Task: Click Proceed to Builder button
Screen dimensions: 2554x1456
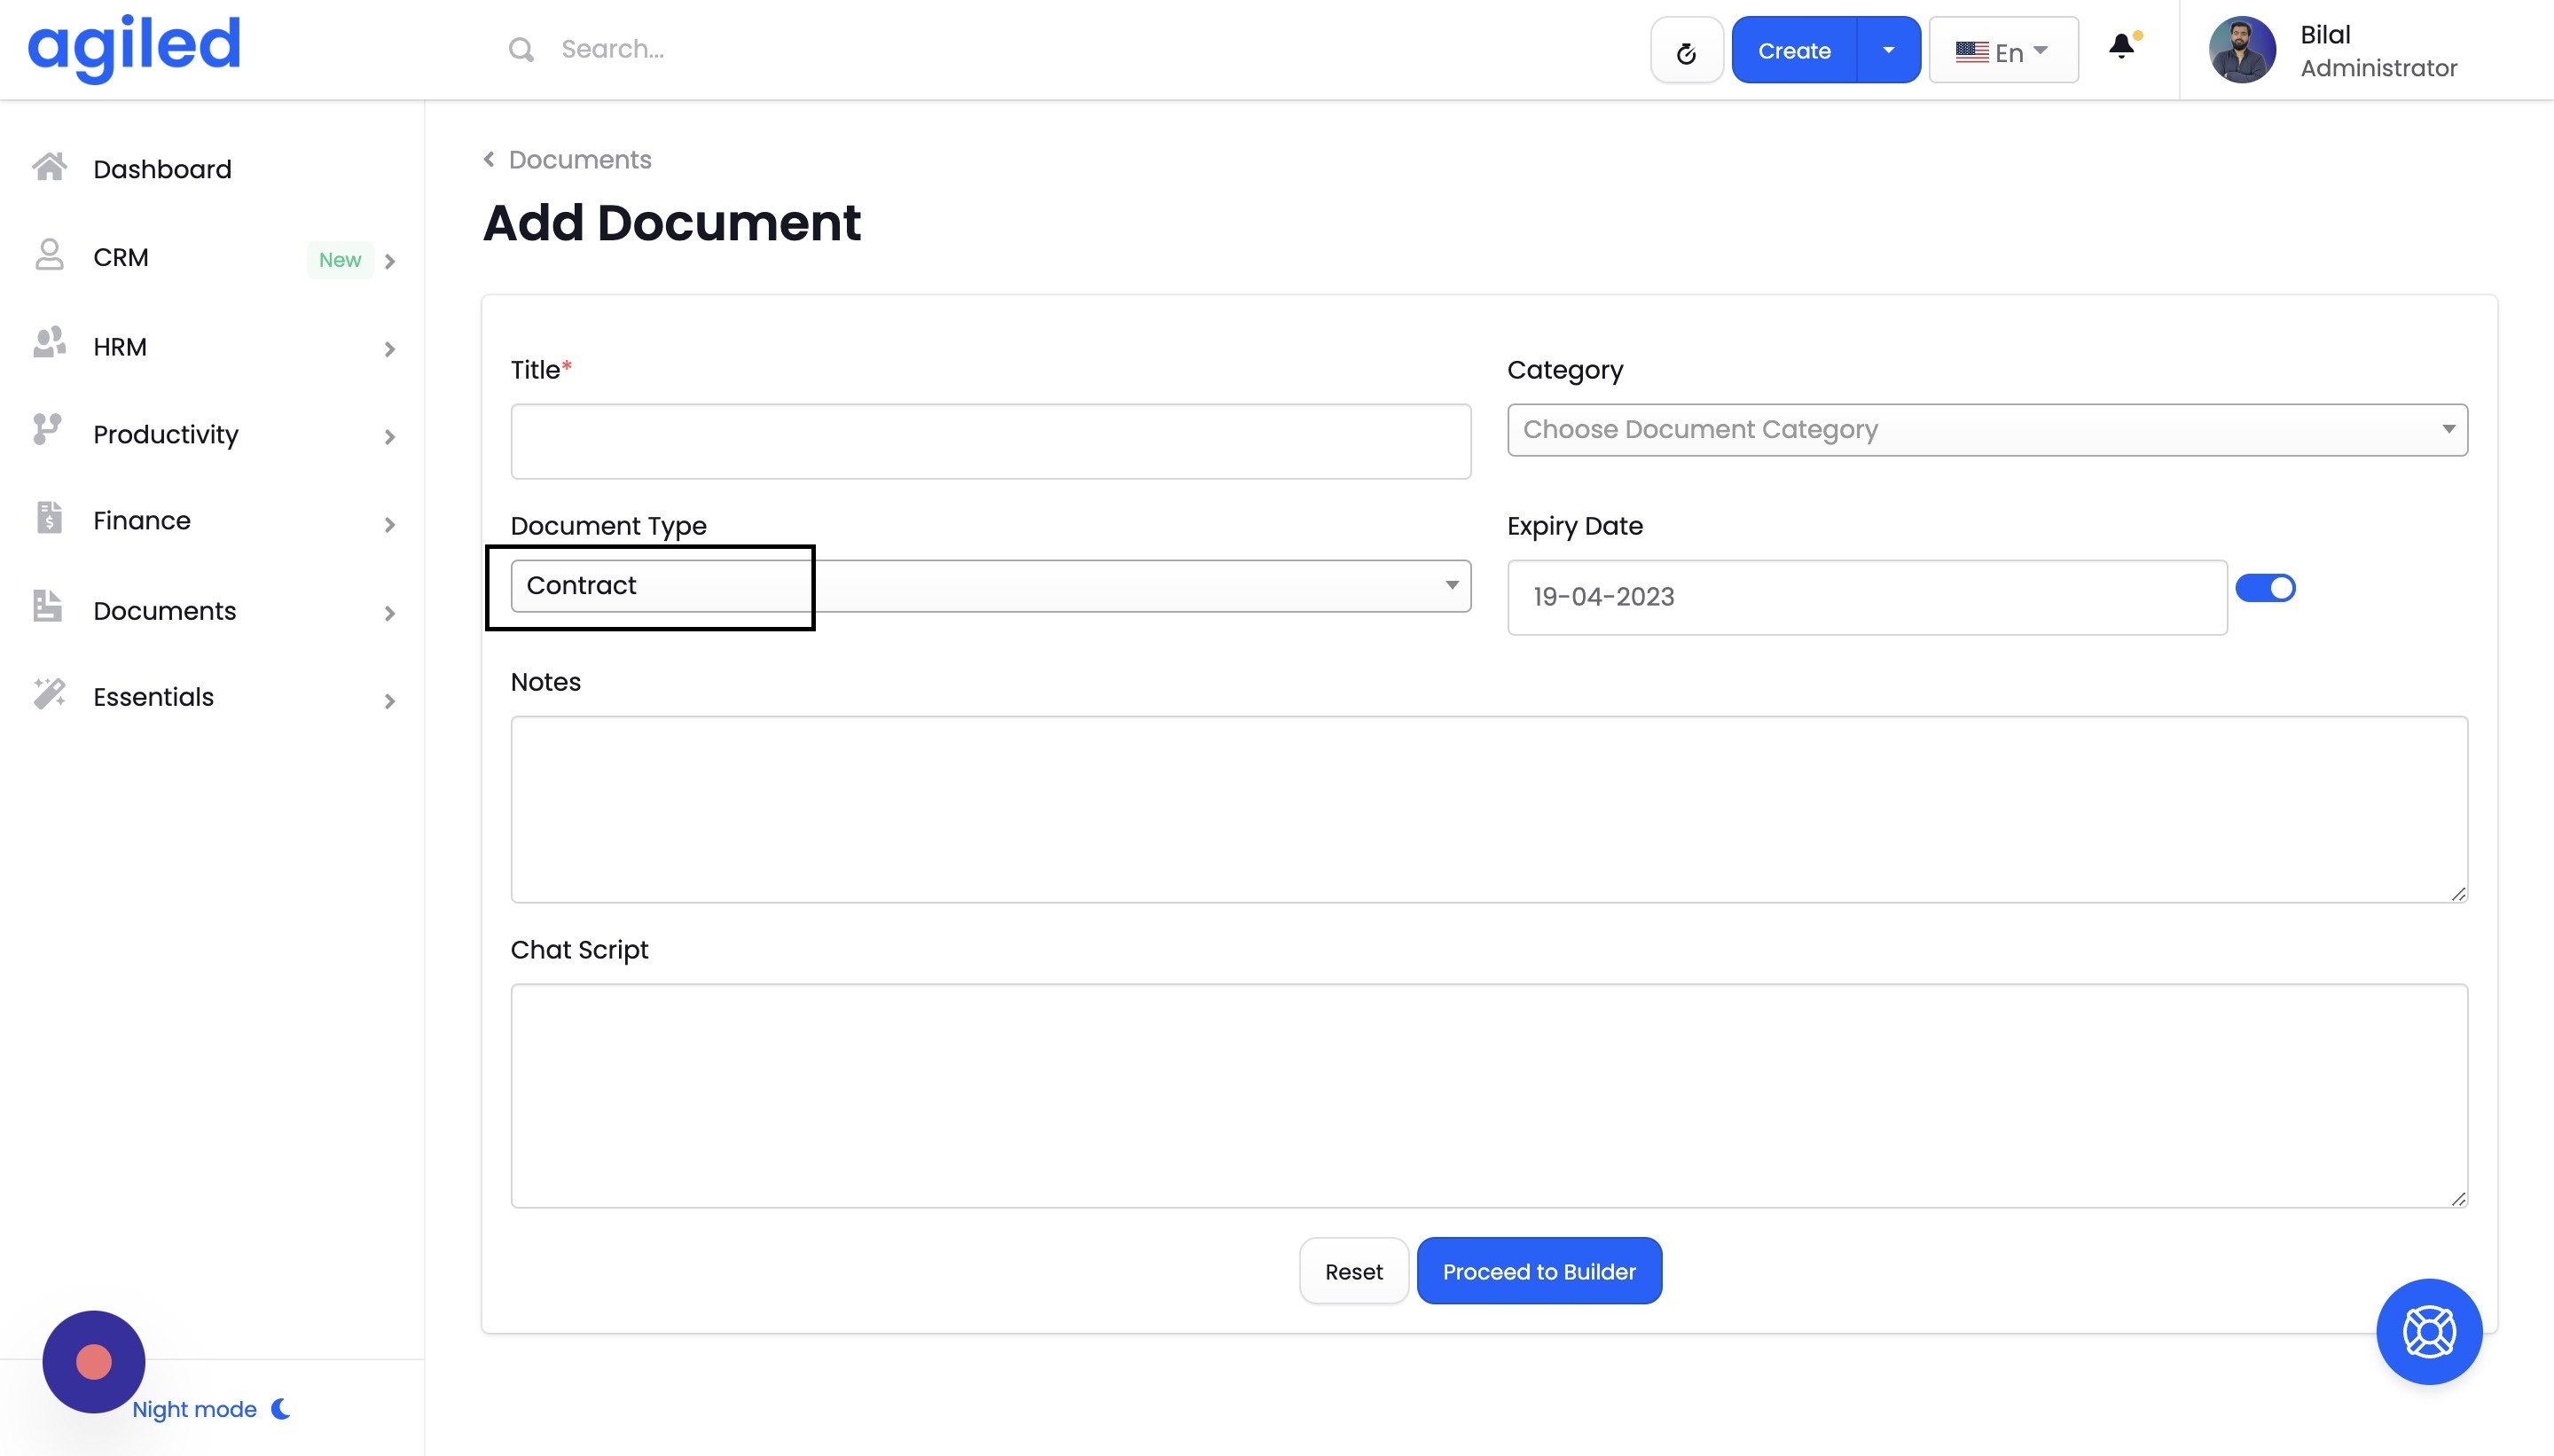Action: tap(1538, 1271)
